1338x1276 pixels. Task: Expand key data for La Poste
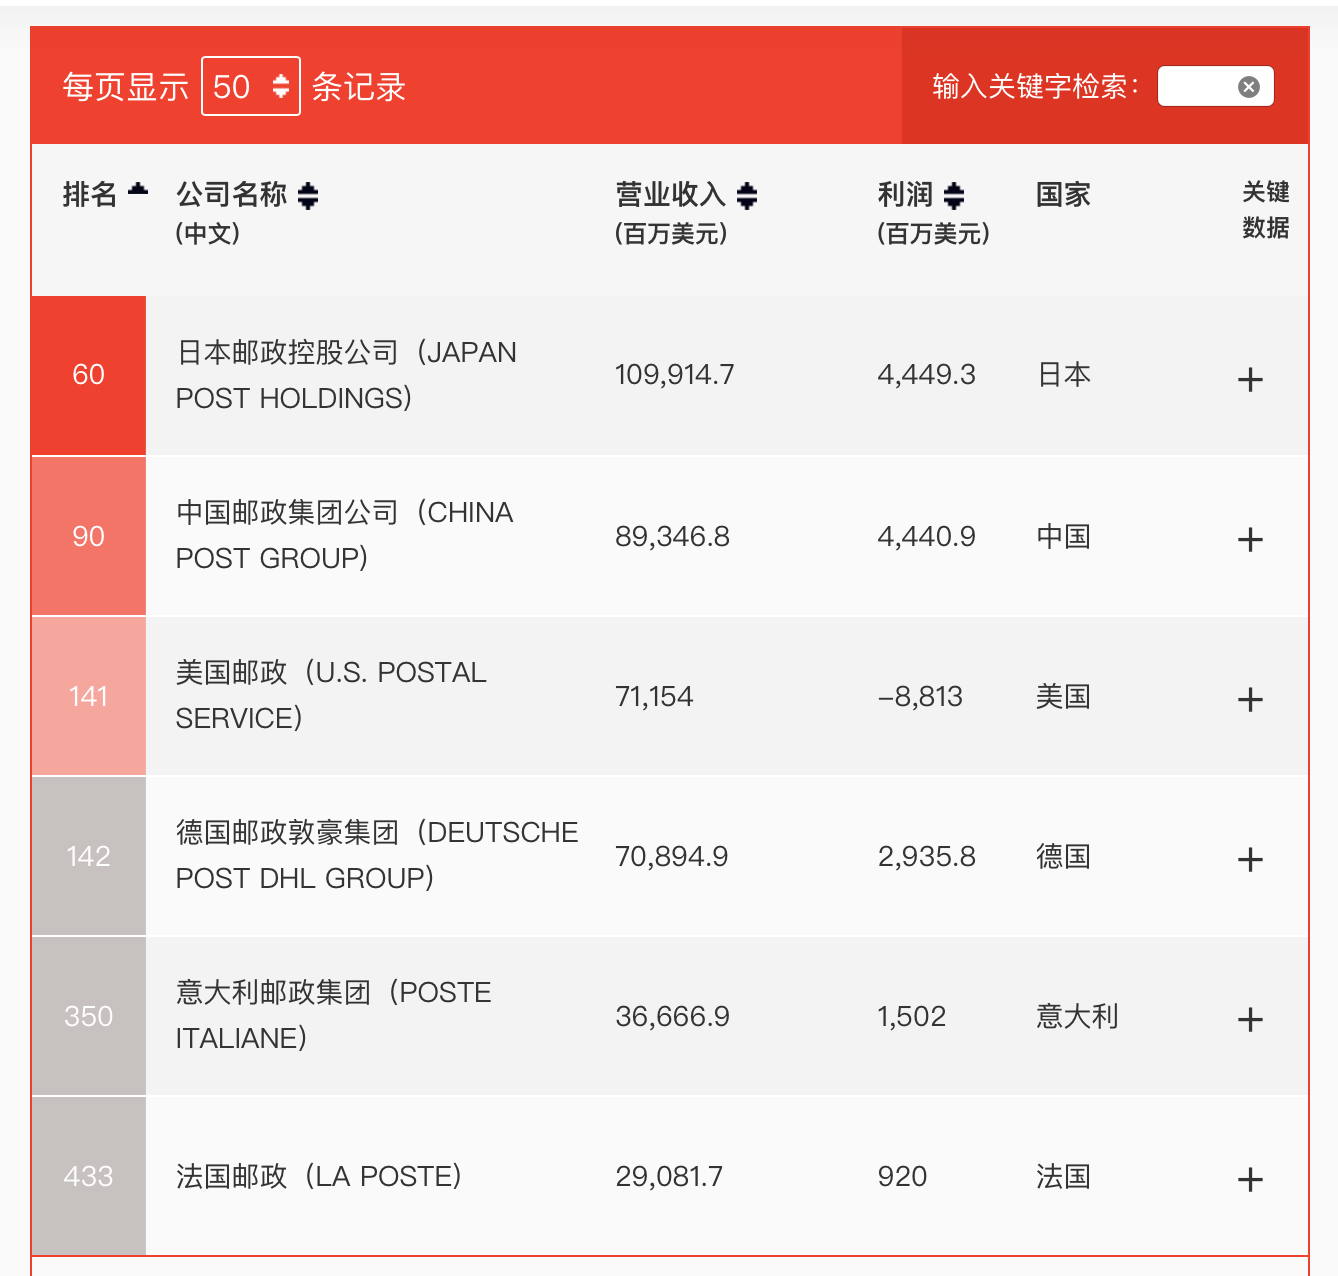1250,1180
